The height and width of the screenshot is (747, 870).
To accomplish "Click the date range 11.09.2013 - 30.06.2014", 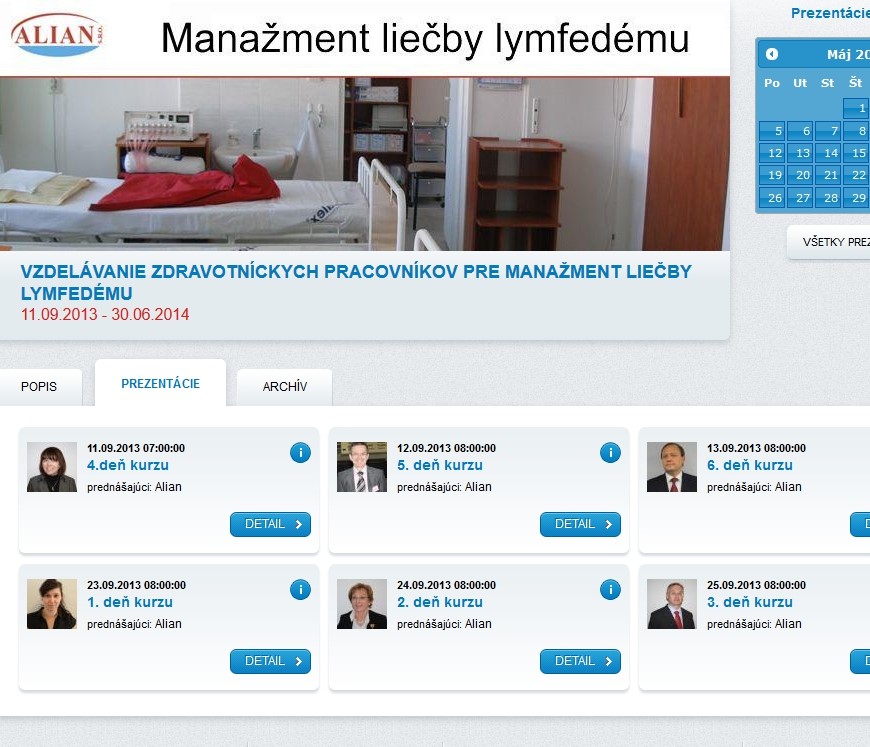I will pos(105,315).
